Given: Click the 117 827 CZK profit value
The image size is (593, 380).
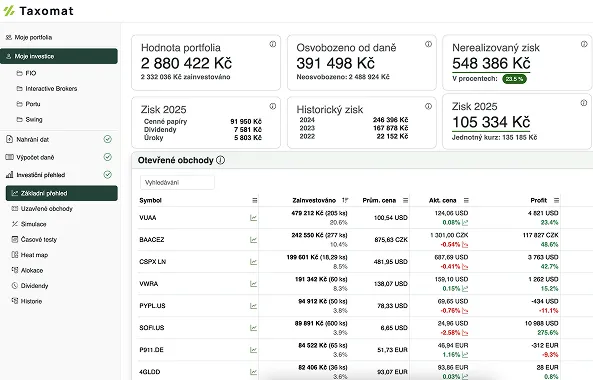Looking at the screenshot, I should pos(540,235).
